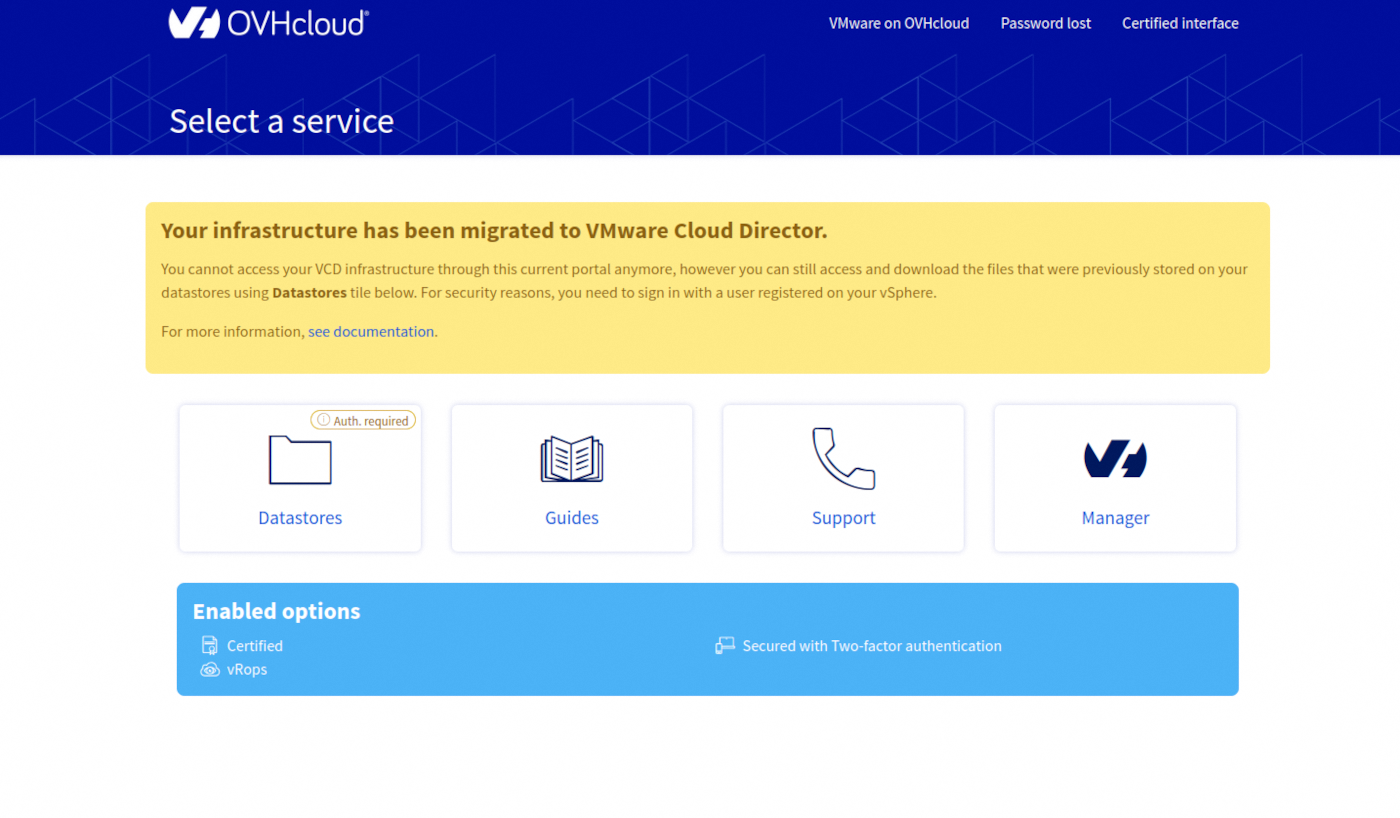
Task: Open the Password lost page
Action: pyautogui.click(x=1045, y=22)
